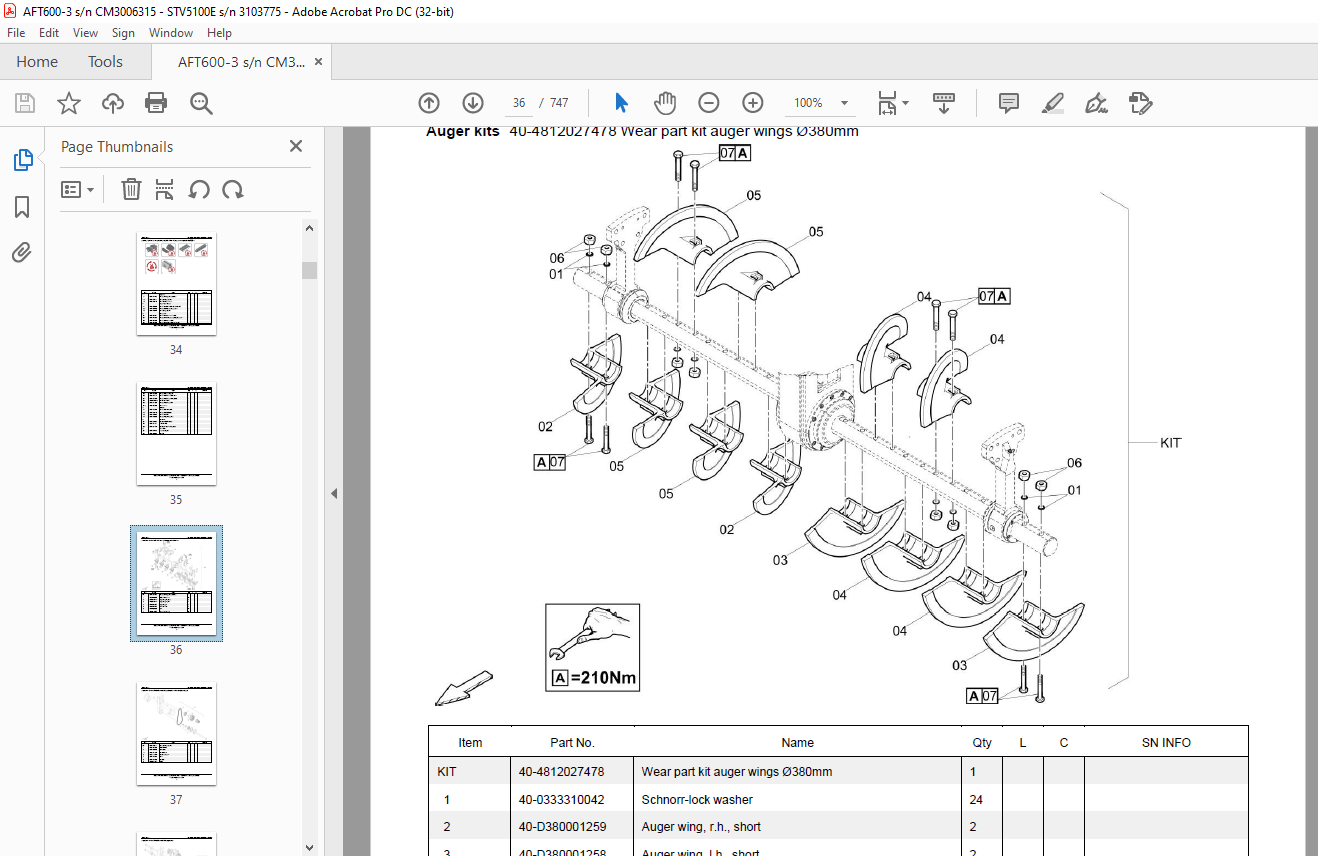Click part number 40-D380001259

point(562,827)
